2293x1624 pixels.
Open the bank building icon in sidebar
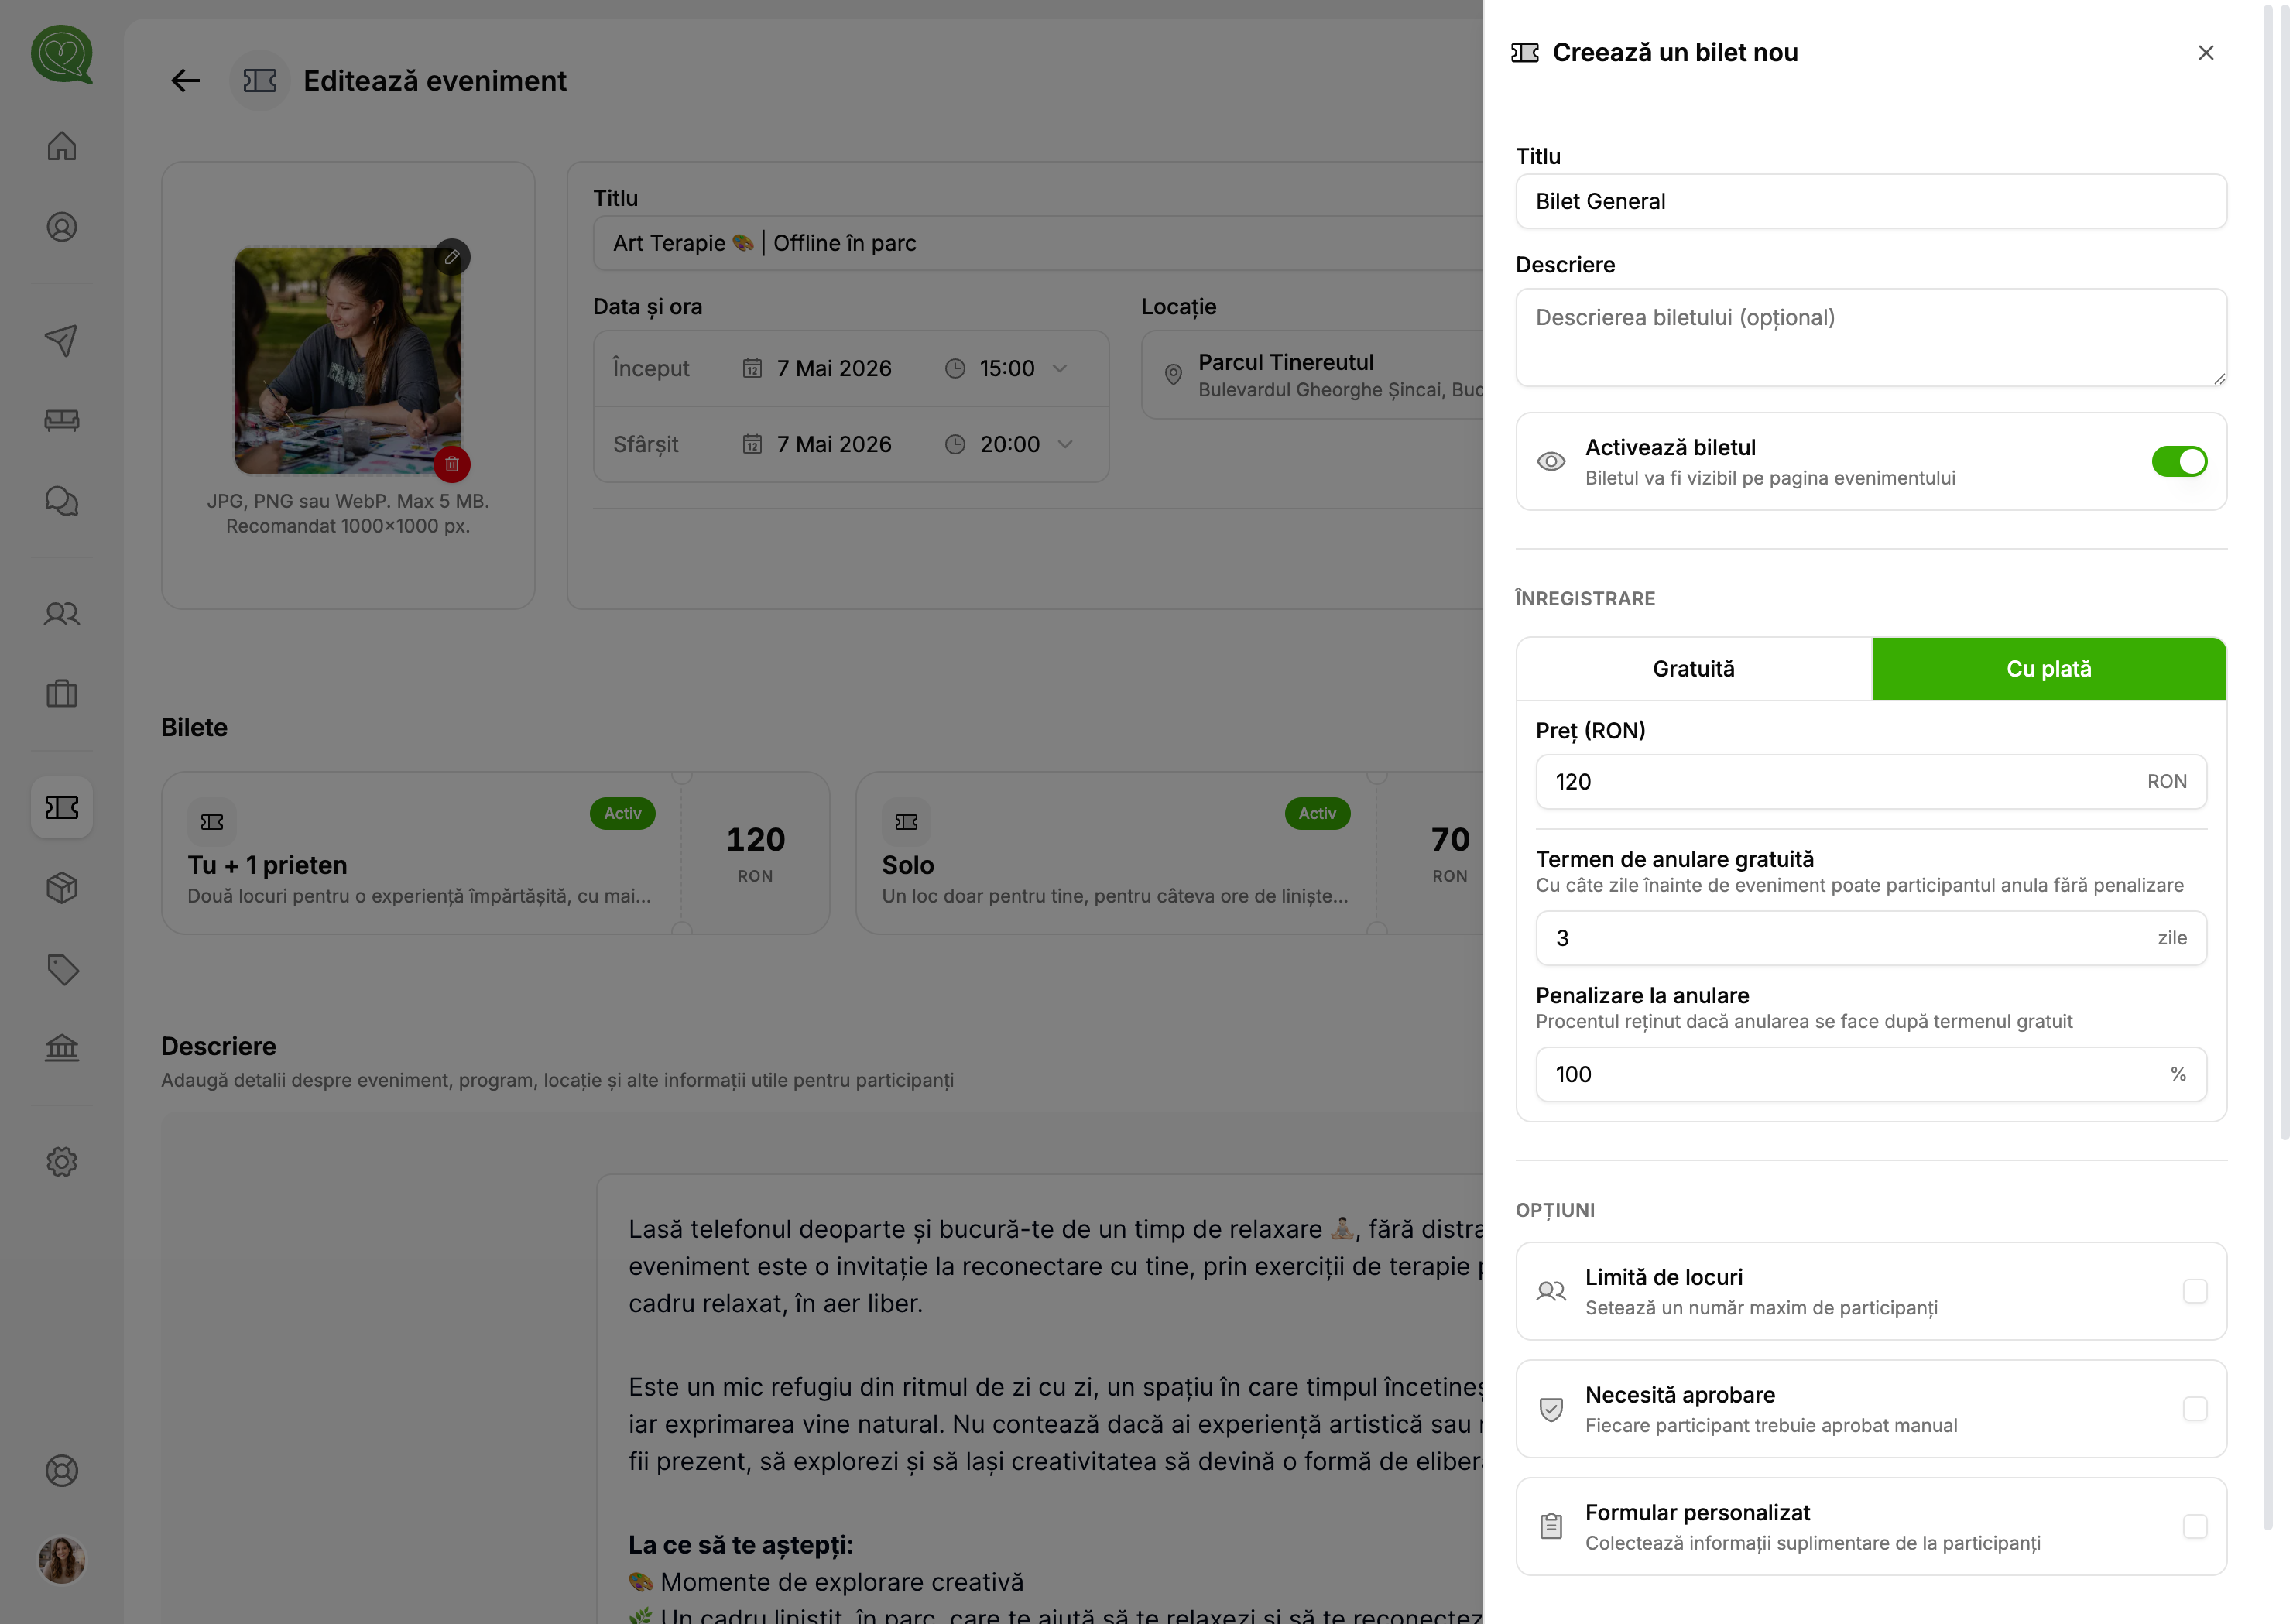coord(61,1048)
